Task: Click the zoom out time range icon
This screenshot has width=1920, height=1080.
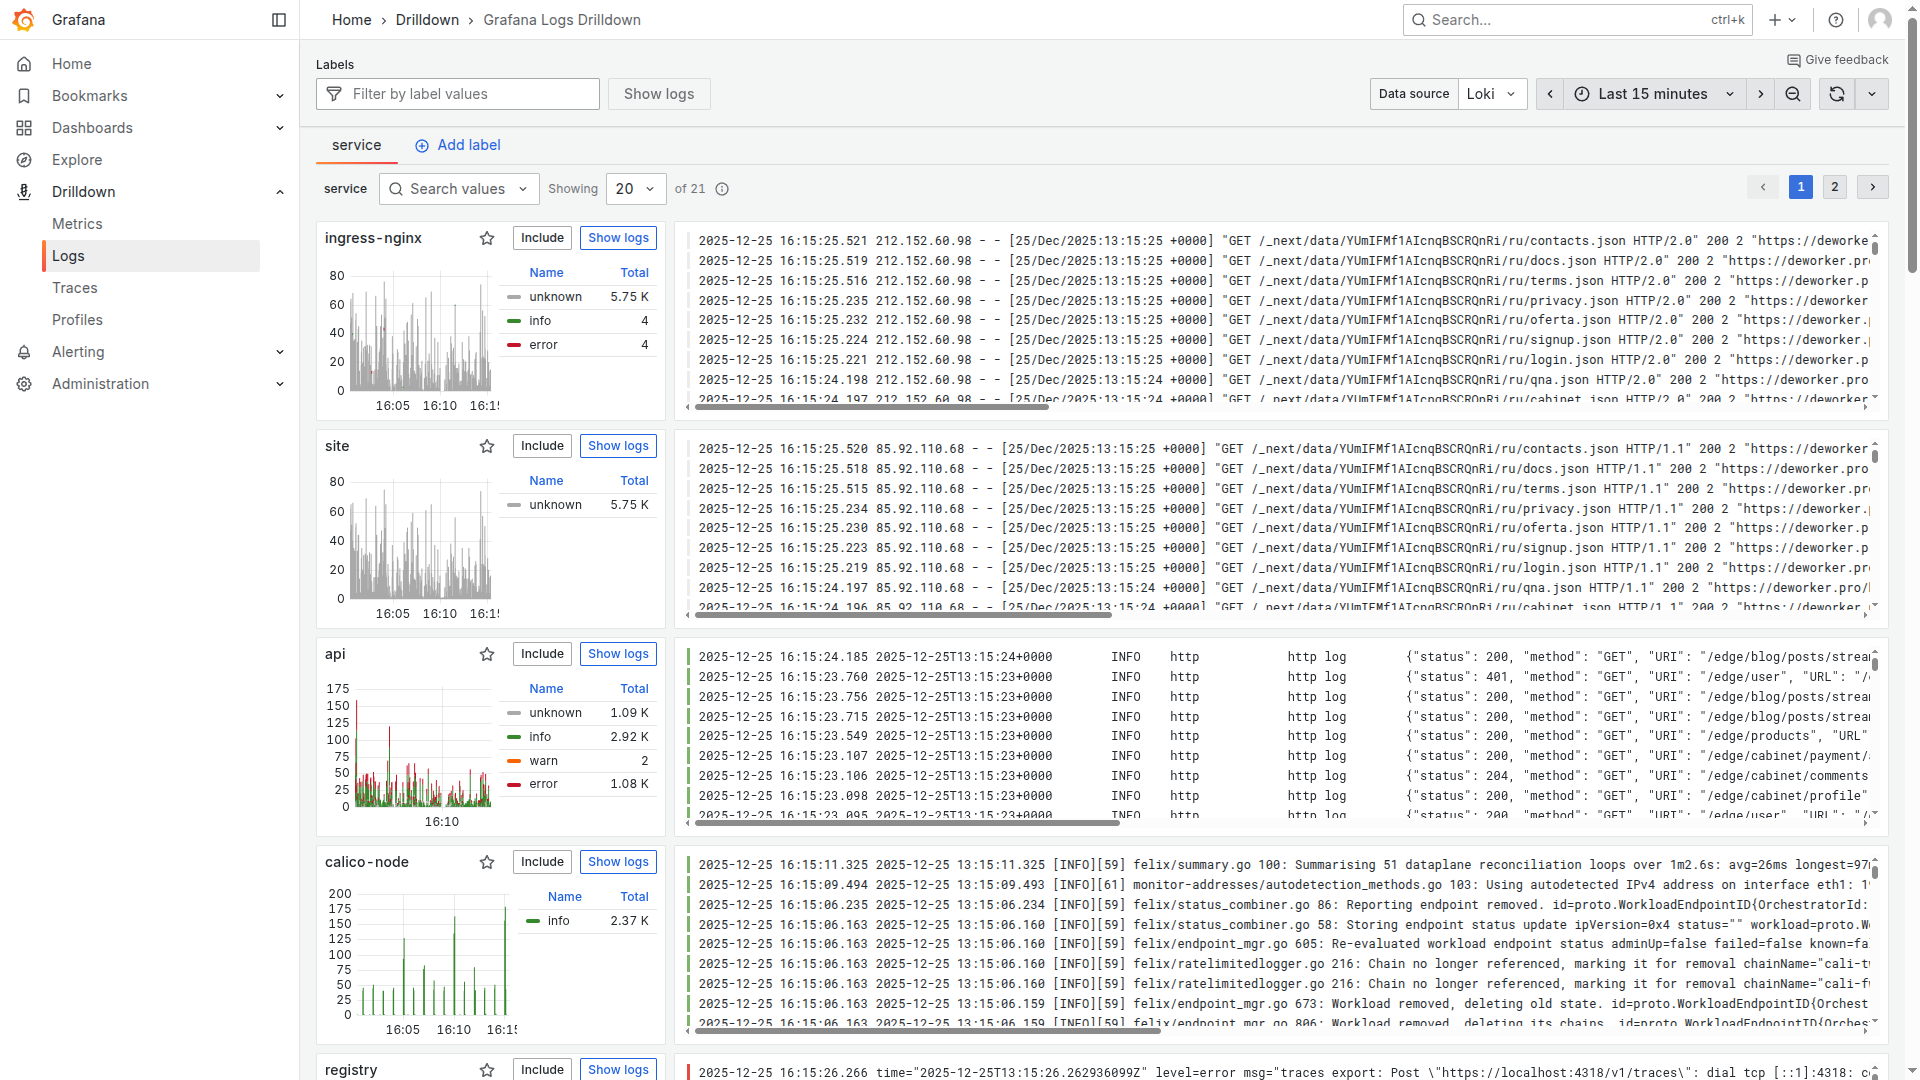Action: click(1793, 94)
